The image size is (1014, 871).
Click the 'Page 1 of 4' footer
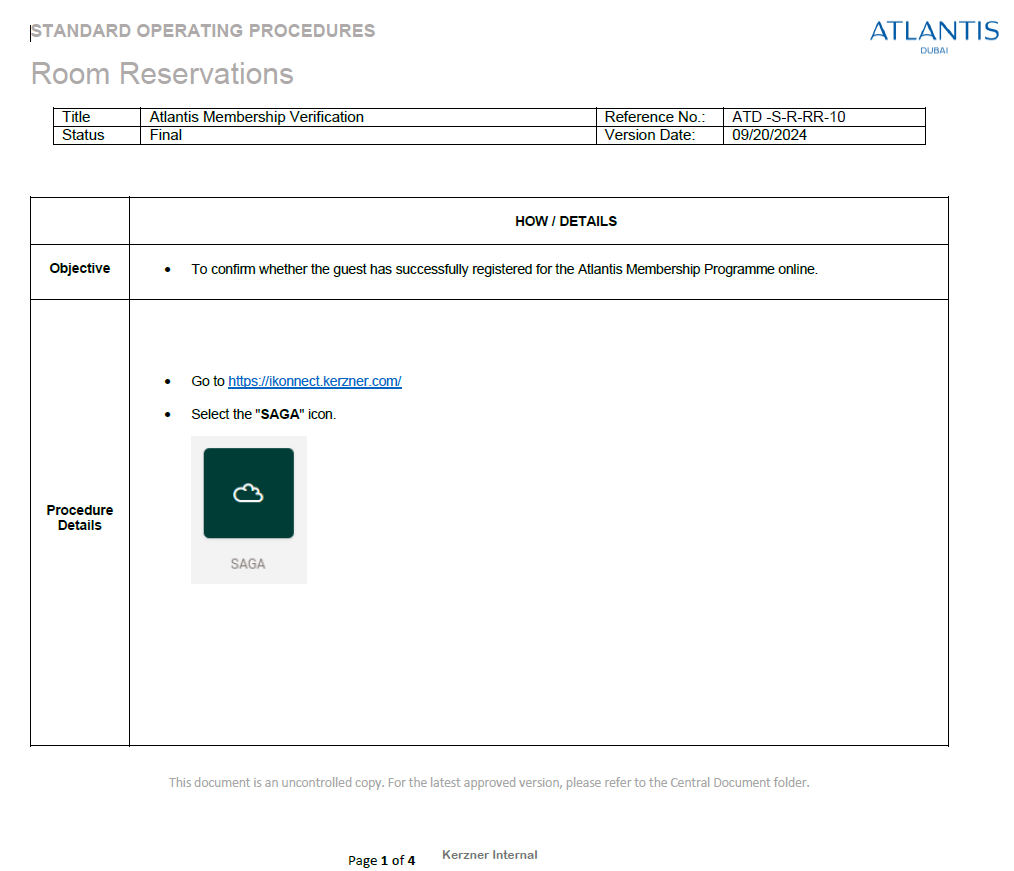coord(382,861)
